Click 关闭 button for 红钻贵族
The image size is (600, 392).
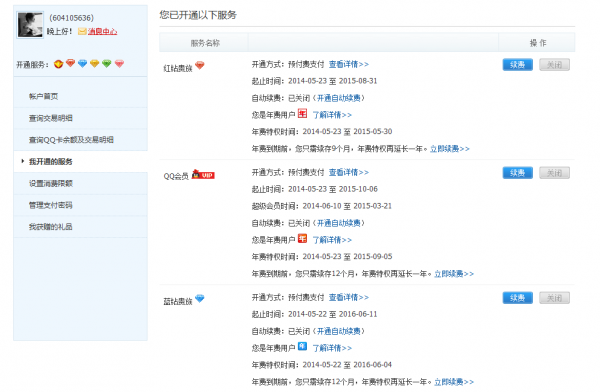[554, 65]
